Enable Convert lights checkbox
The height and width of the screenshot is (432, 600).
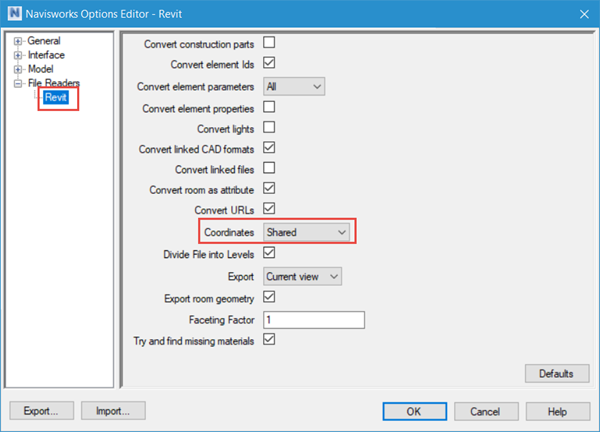(x=269, y=127)
